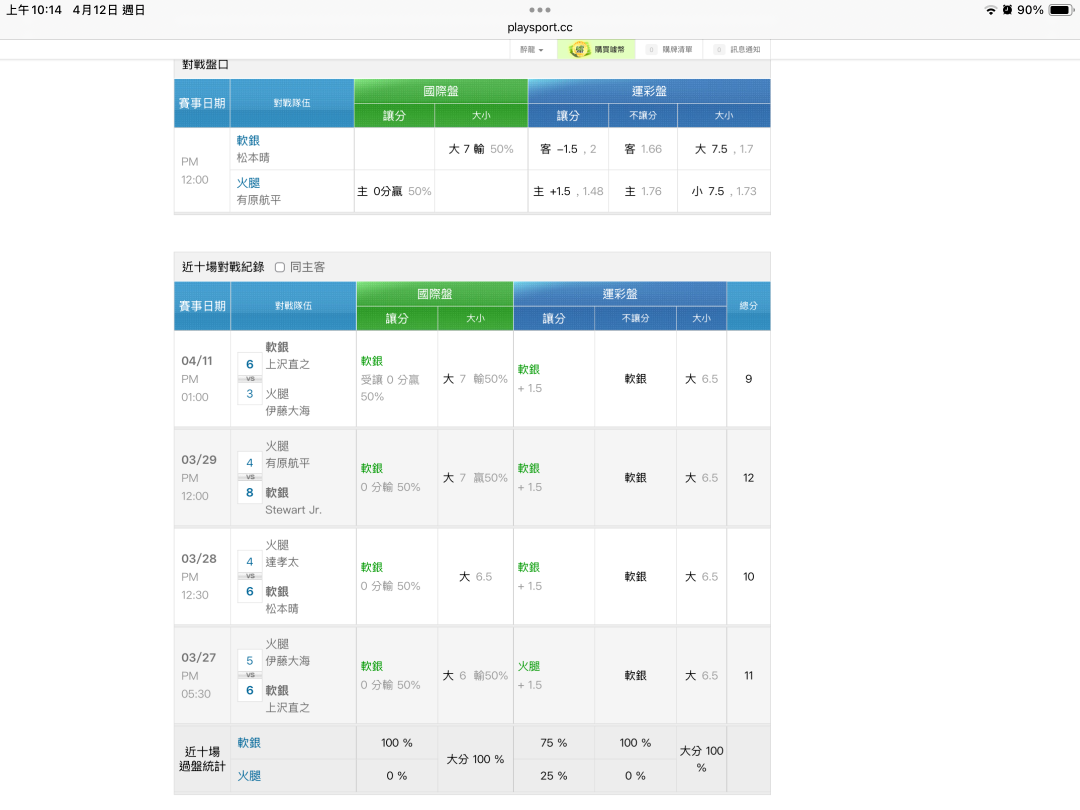The width and height of the screenshot is (1080, 810).
Task: Click 大 6 輸50% cell in 03/27 row
Action: click(x=475, y=676)
